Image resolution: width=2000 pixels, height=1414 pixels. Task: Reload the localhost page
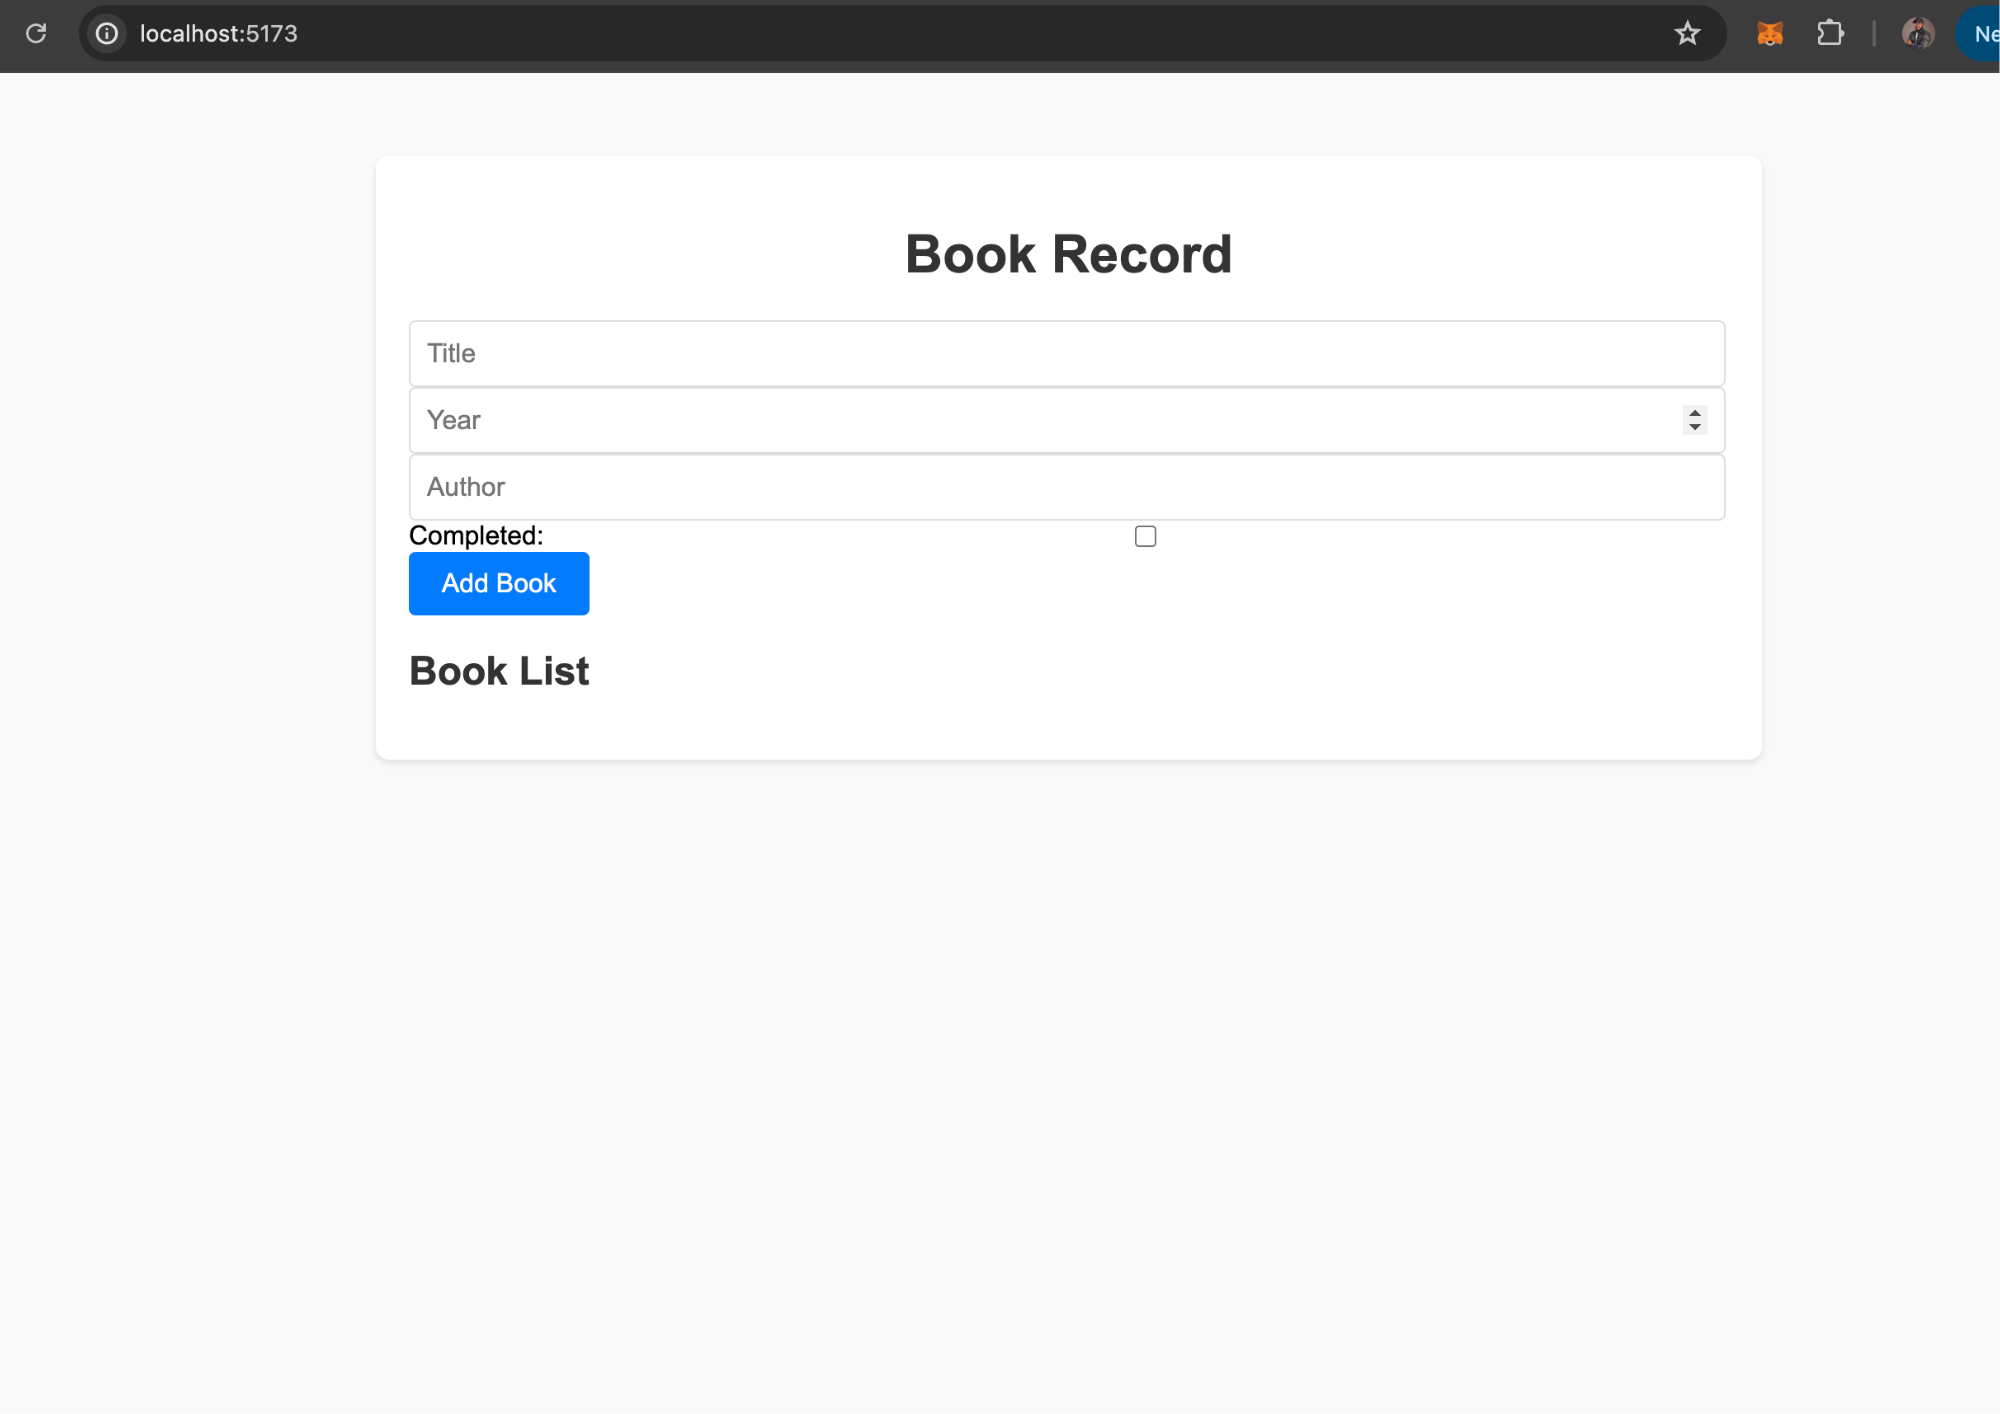36,33
